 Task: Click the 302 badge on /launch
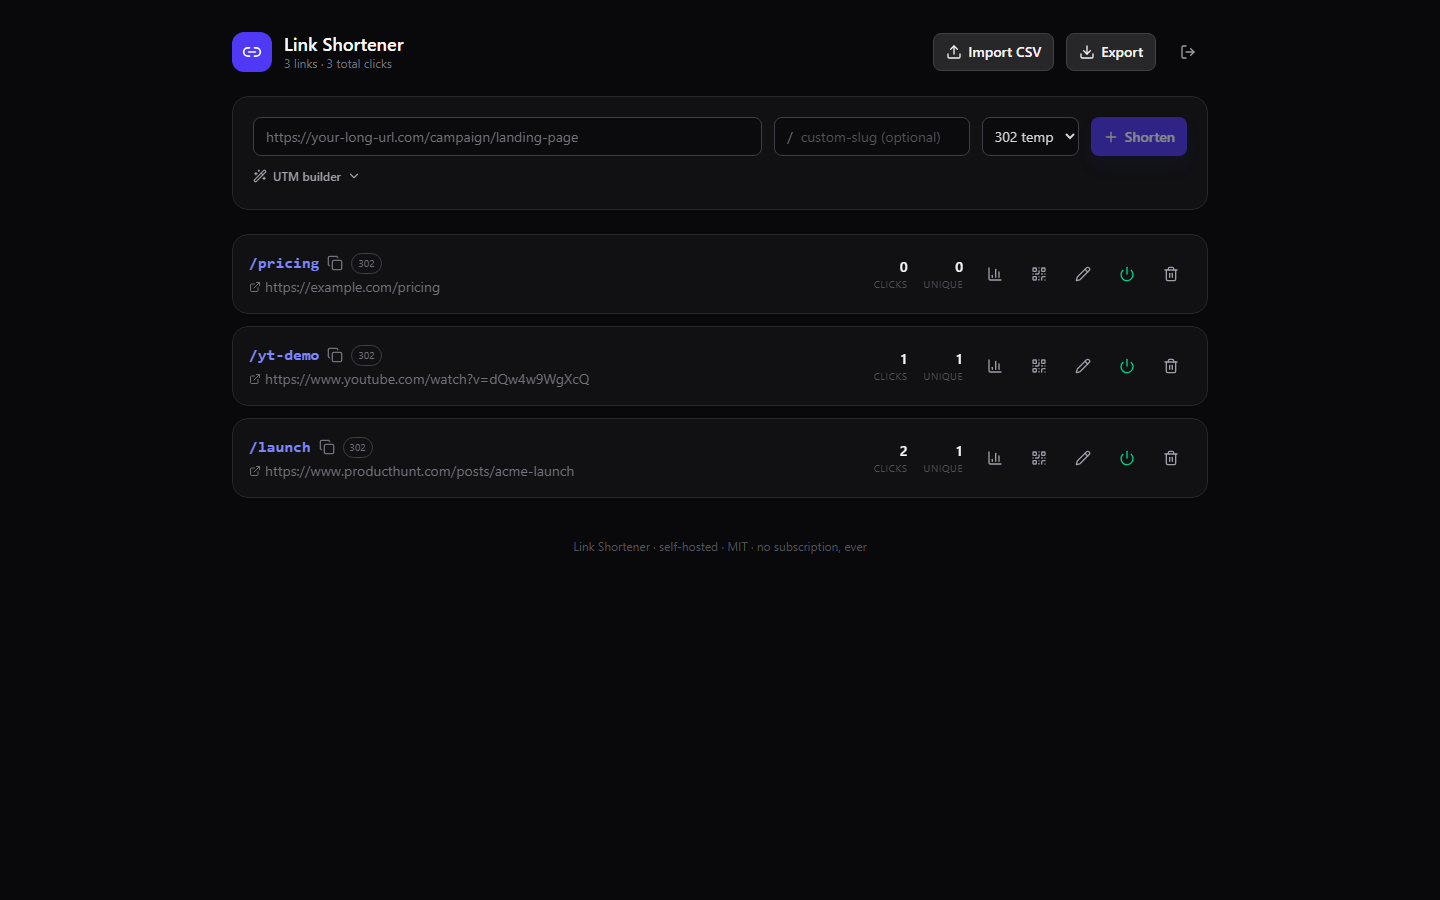click(x=358, y=448)
